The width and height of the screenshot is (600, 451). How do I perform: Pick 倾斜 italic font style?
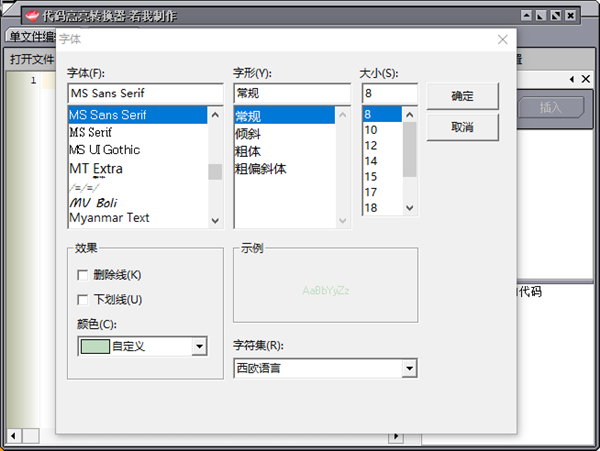click(x=248, y=133)
